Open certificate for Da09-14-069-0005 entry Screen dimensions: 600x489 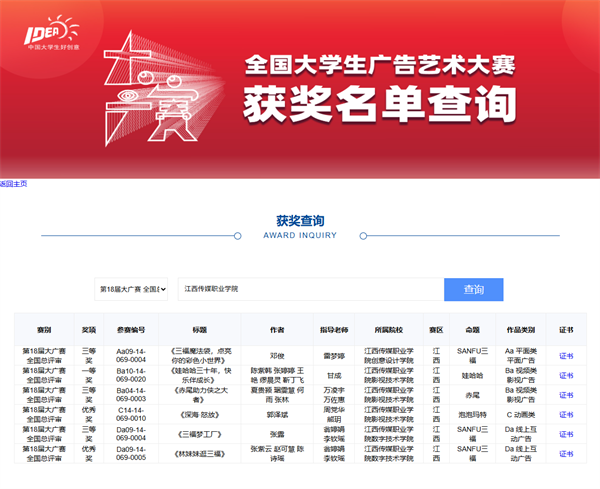[x=566, y=453]
